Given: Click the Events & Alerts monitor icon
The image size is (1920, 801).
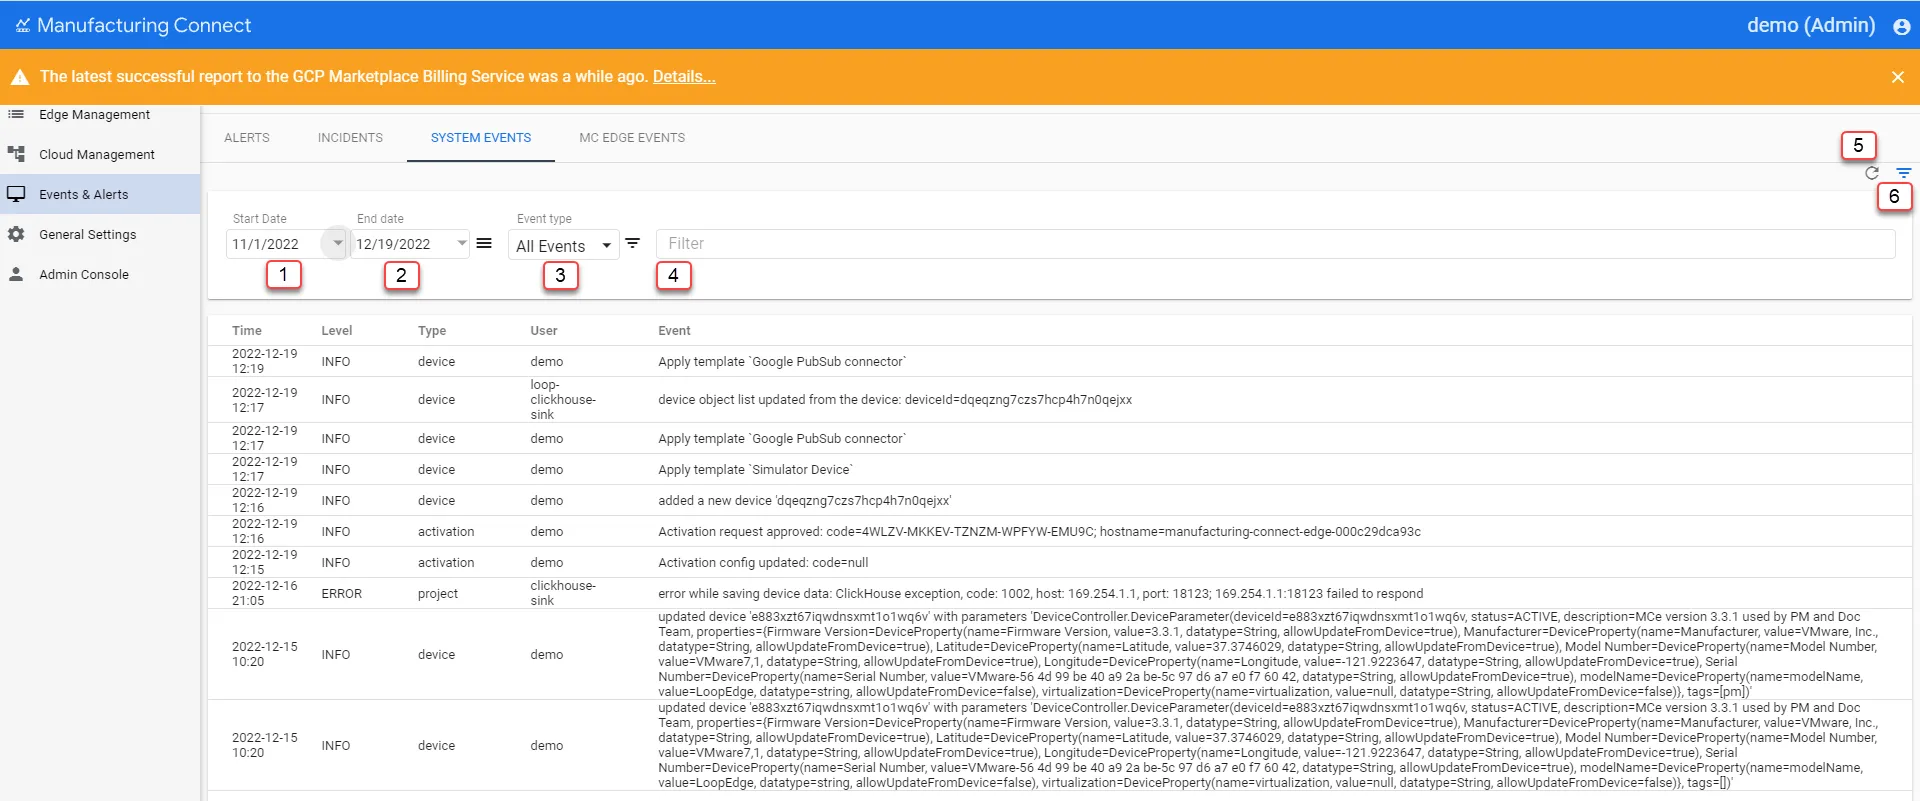Looking at the screenshot, I should [16, 194].
